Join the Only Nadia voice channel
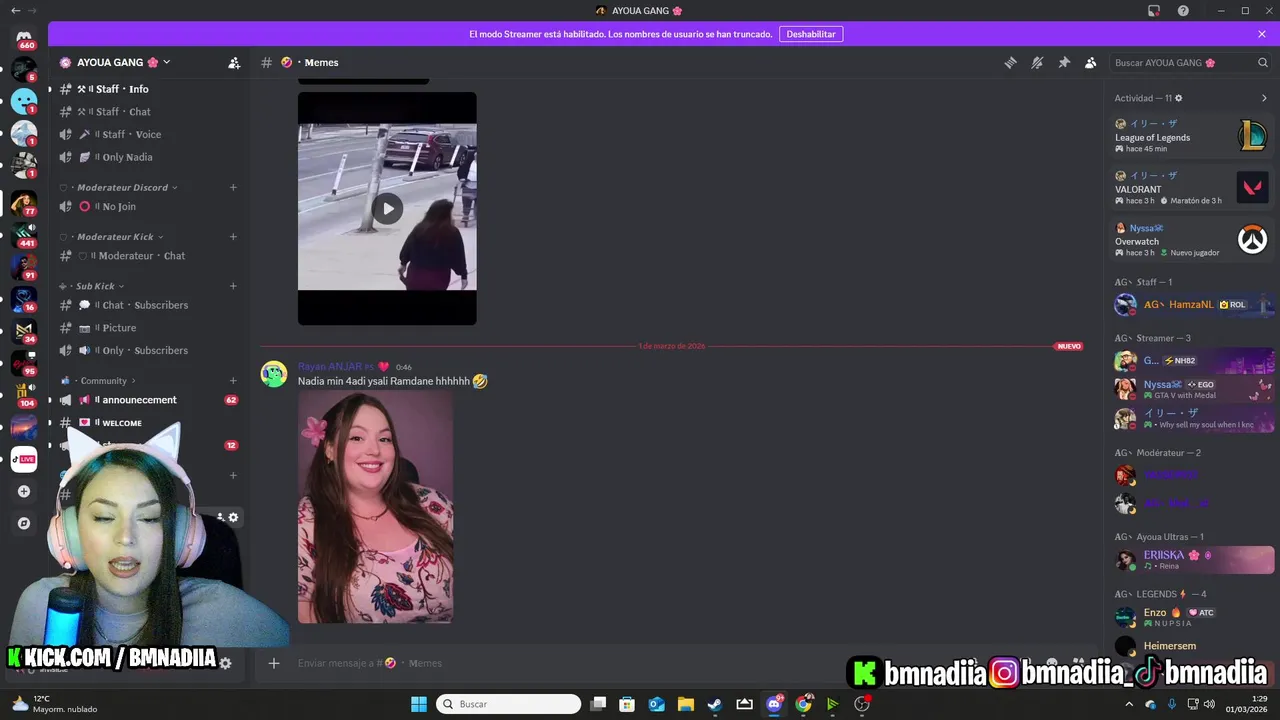 149,157
